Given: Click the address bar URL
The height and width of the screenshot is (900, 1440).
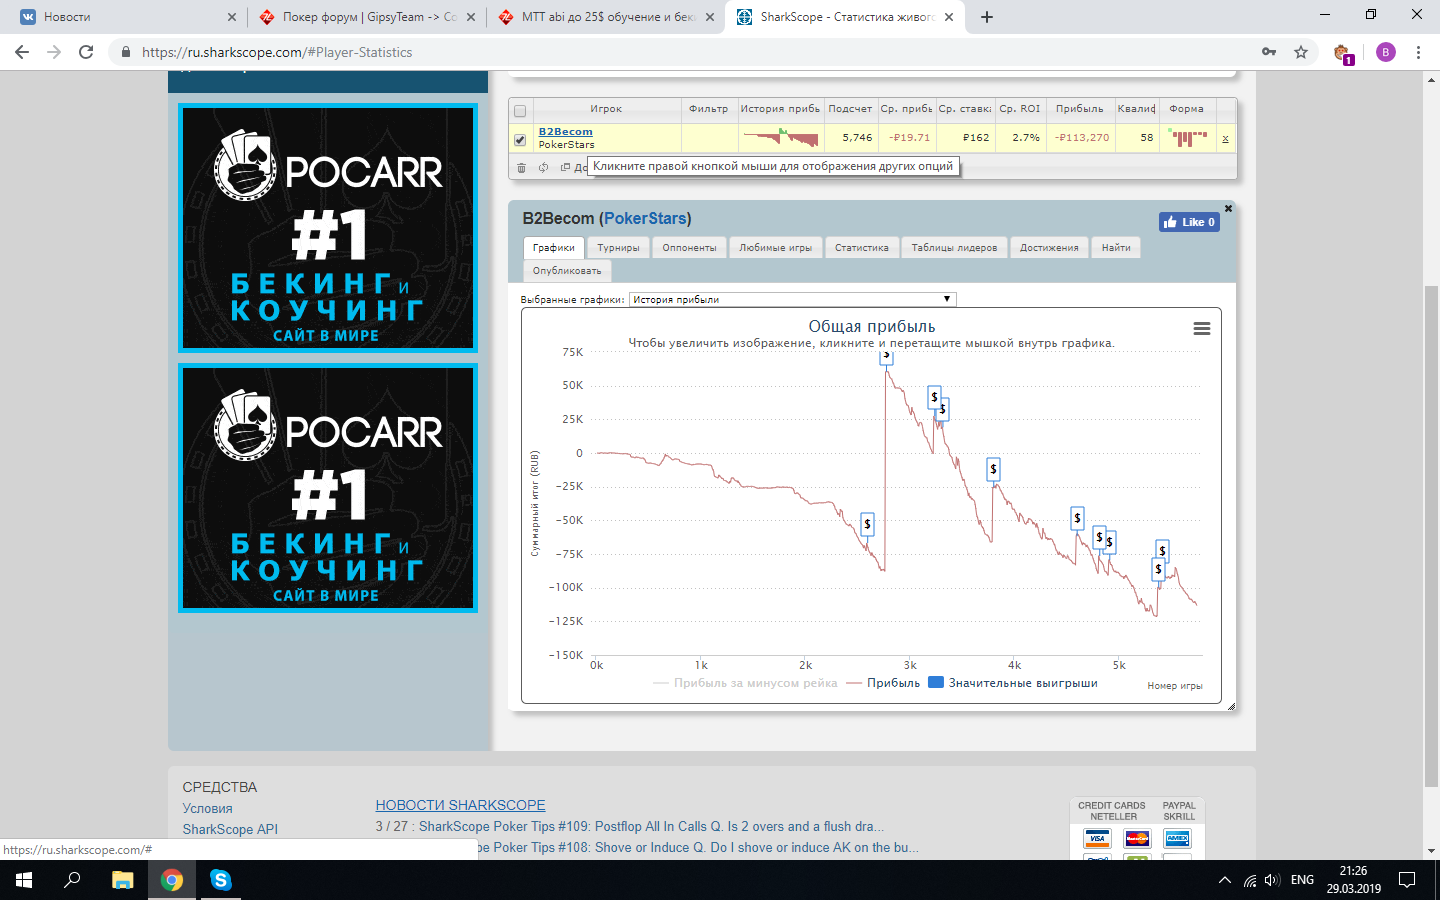Looking at the screenshot, I should [277, 52].
